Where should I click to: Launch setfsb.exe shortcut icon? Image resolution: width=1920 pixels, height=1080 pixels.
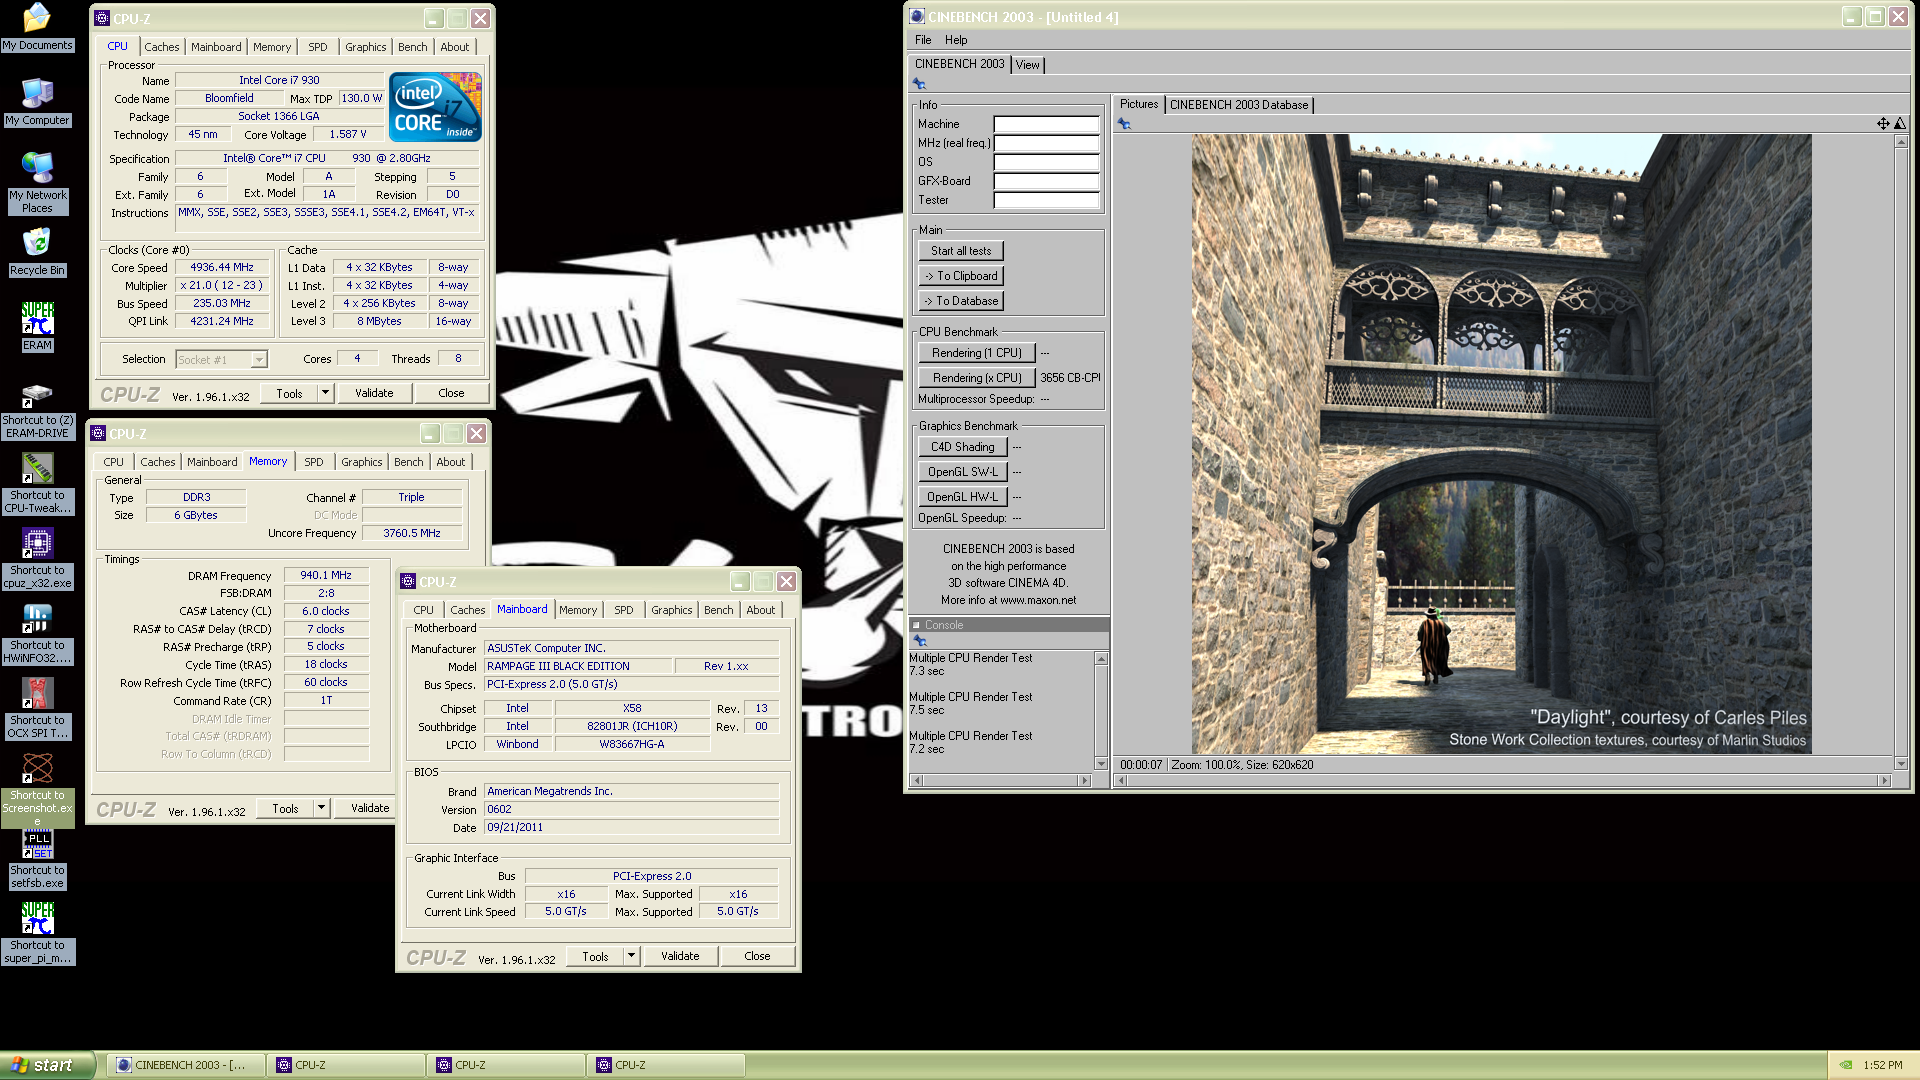click(x=37, y=860)
